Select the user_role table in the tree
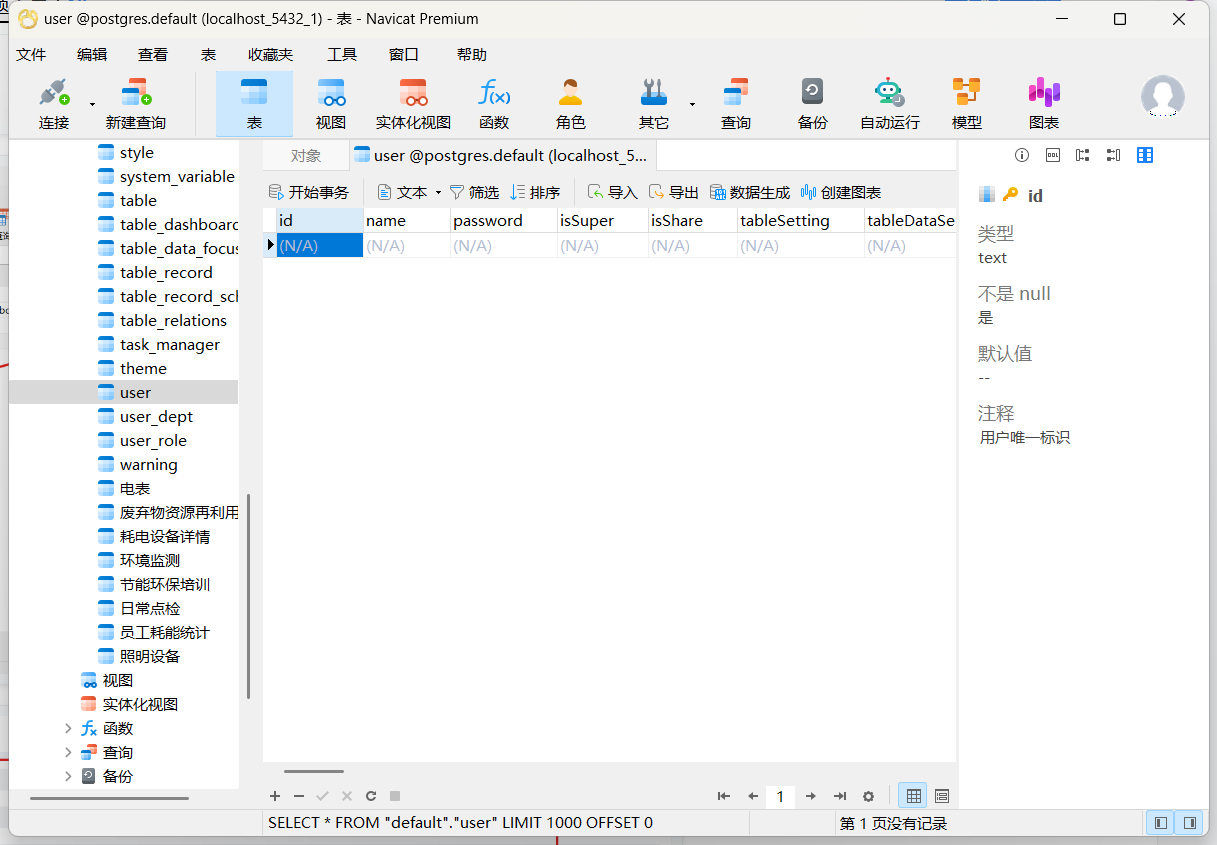Viewport: 1217px width, 845px height. point(153,441)
